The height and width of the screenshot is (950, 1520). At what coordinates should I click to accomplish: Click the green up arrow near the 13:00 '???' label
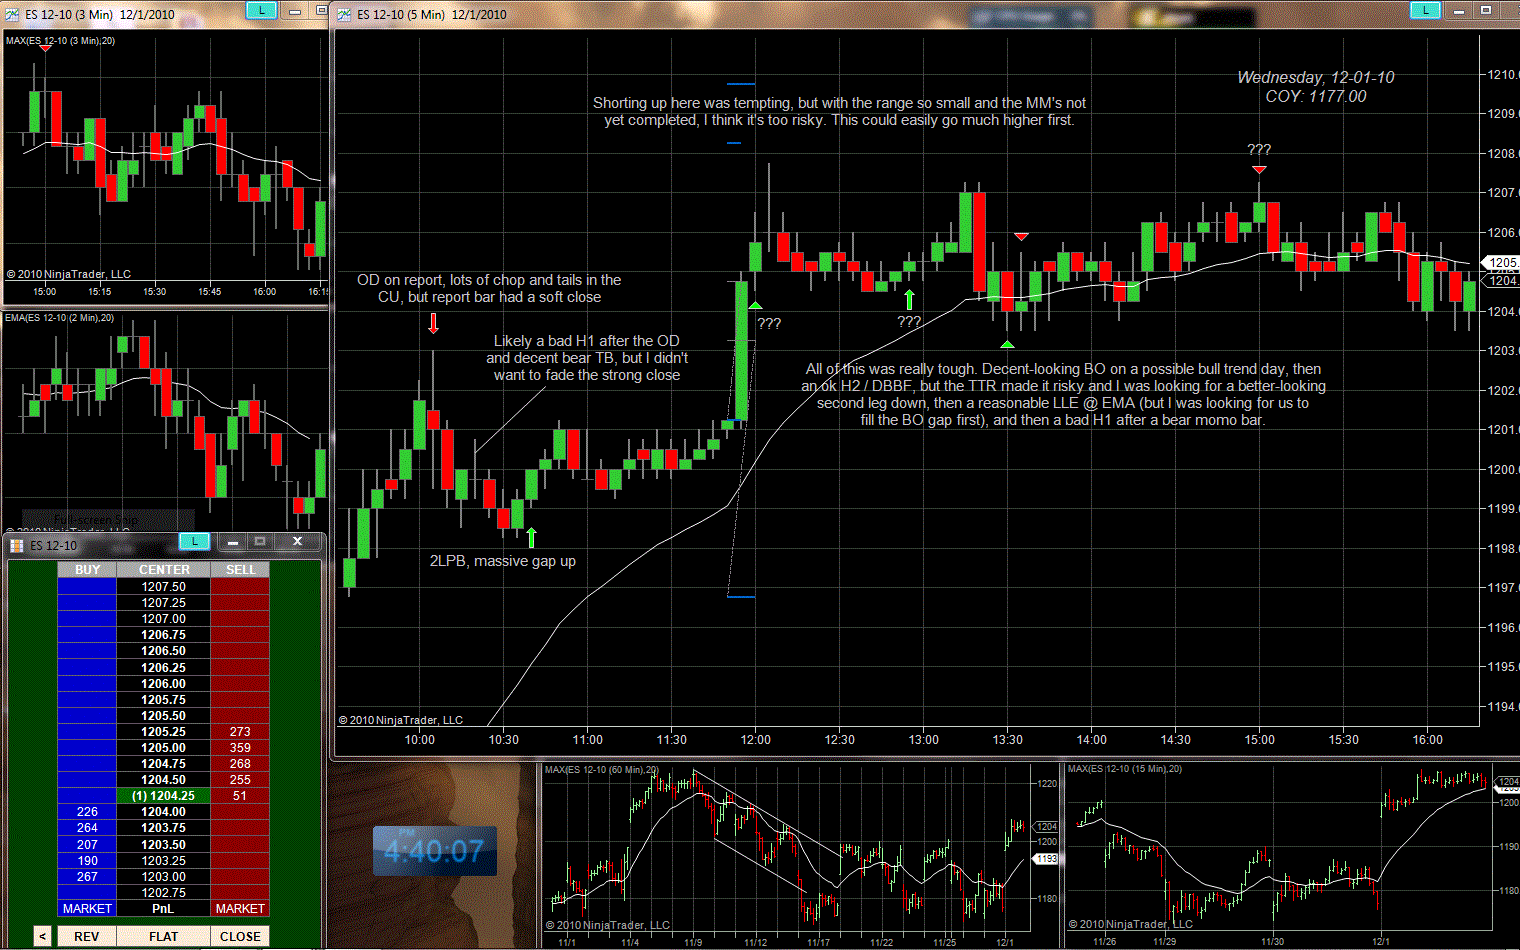pyautogui.click(x=909, y=300)
